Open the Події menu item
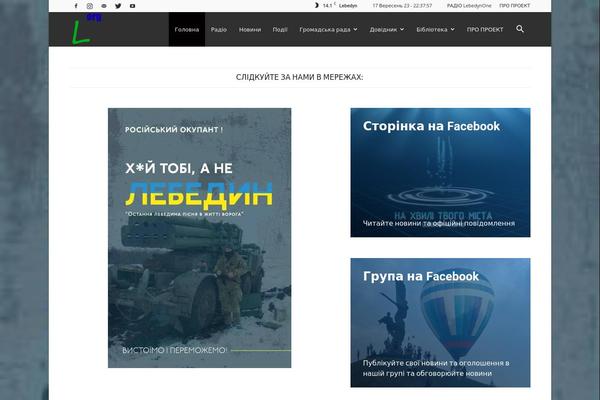Viewport: 600px width, 400px height. click(280, 29)
